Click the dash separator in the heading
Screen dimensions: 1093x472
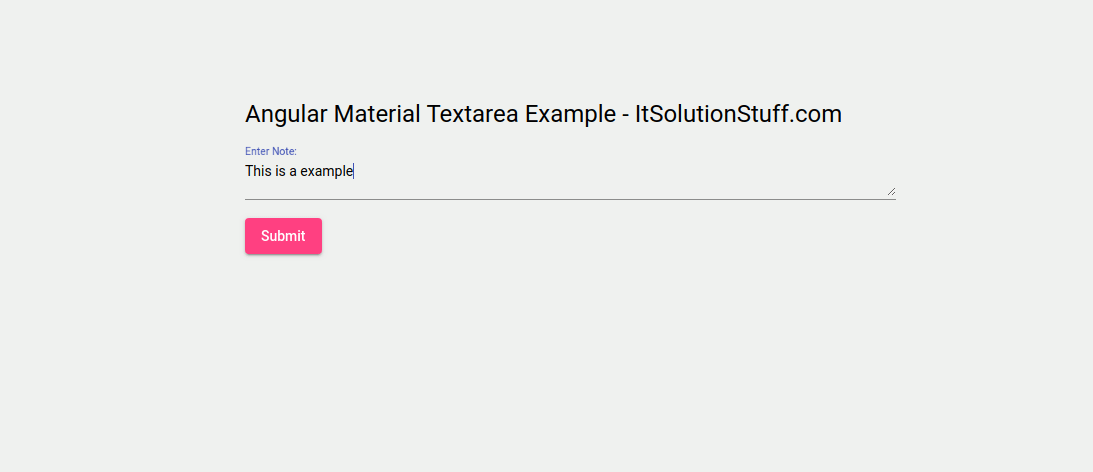[x=625, y=115]
